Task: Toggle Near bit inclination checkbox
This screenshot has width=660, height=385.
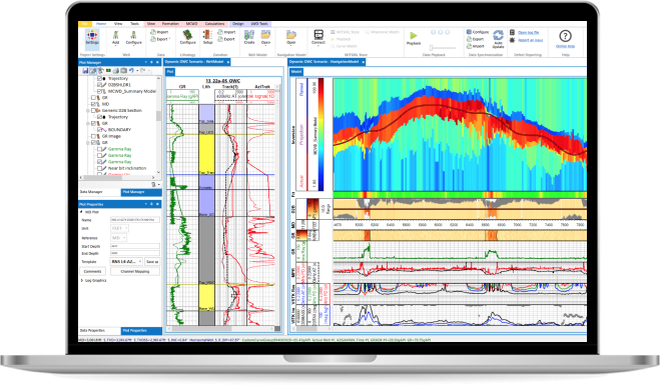Action: (x=100, y=168)
